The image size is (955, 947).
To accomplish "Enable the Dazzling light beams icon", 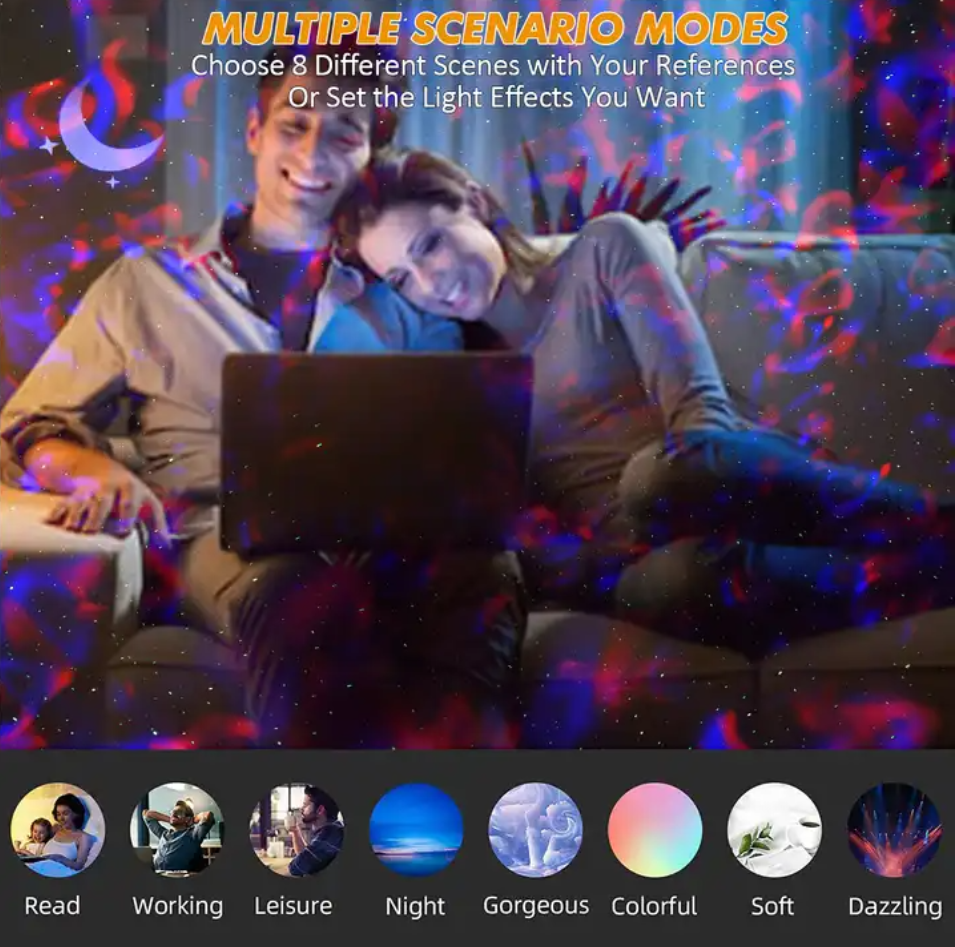I will (x=894, y=830).
